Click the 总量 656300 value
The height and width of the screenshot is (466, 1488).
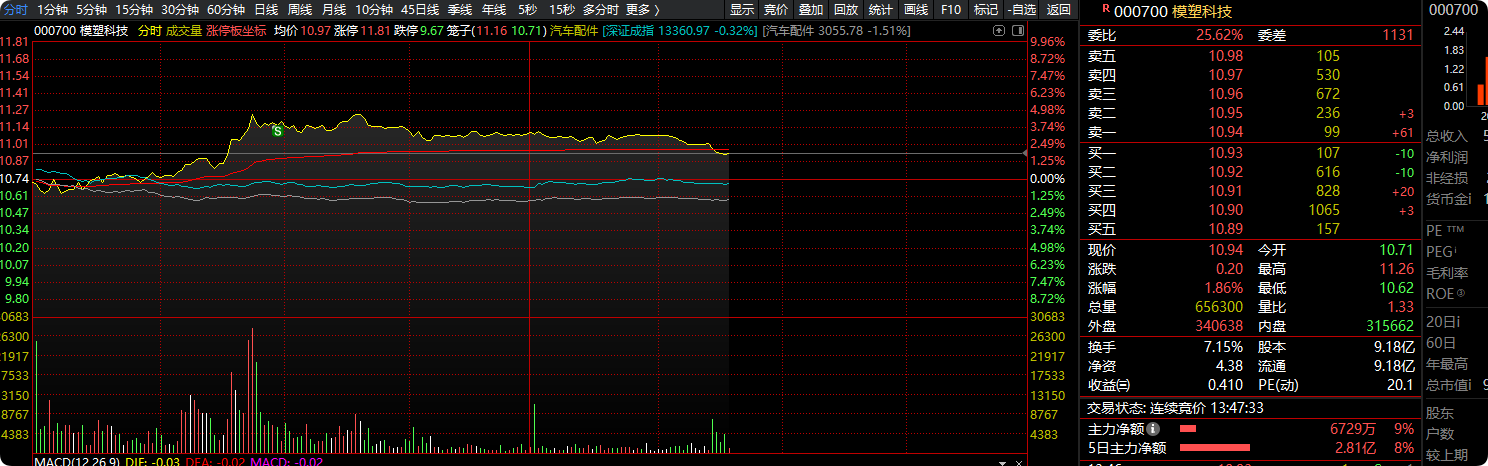coord(1218,307)
